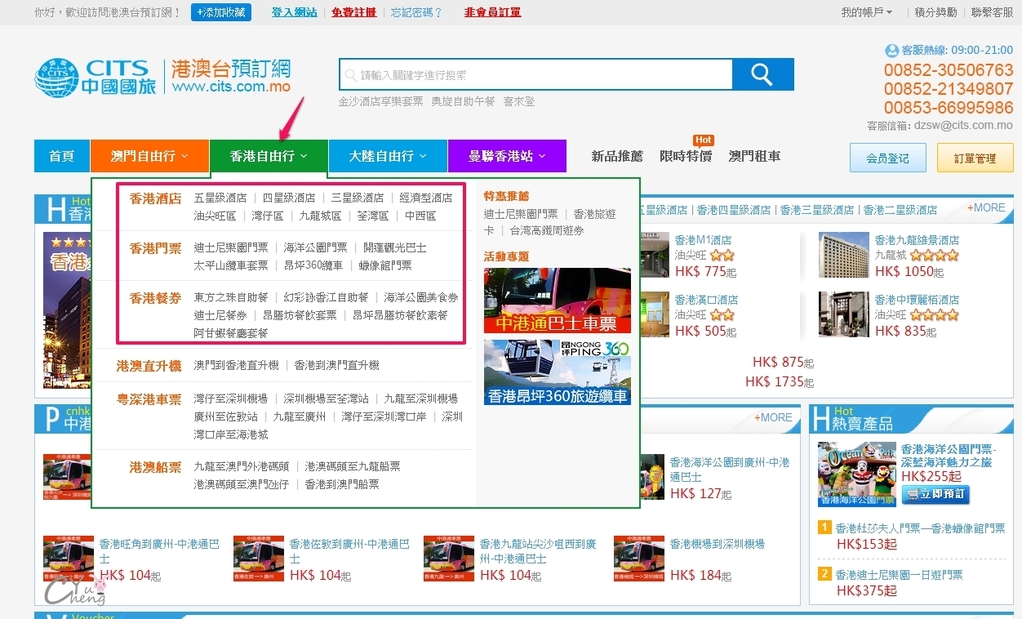The image size is (1022, 619).
Task: Click the 登入網站 login link
Action: [x=294, y=13]
